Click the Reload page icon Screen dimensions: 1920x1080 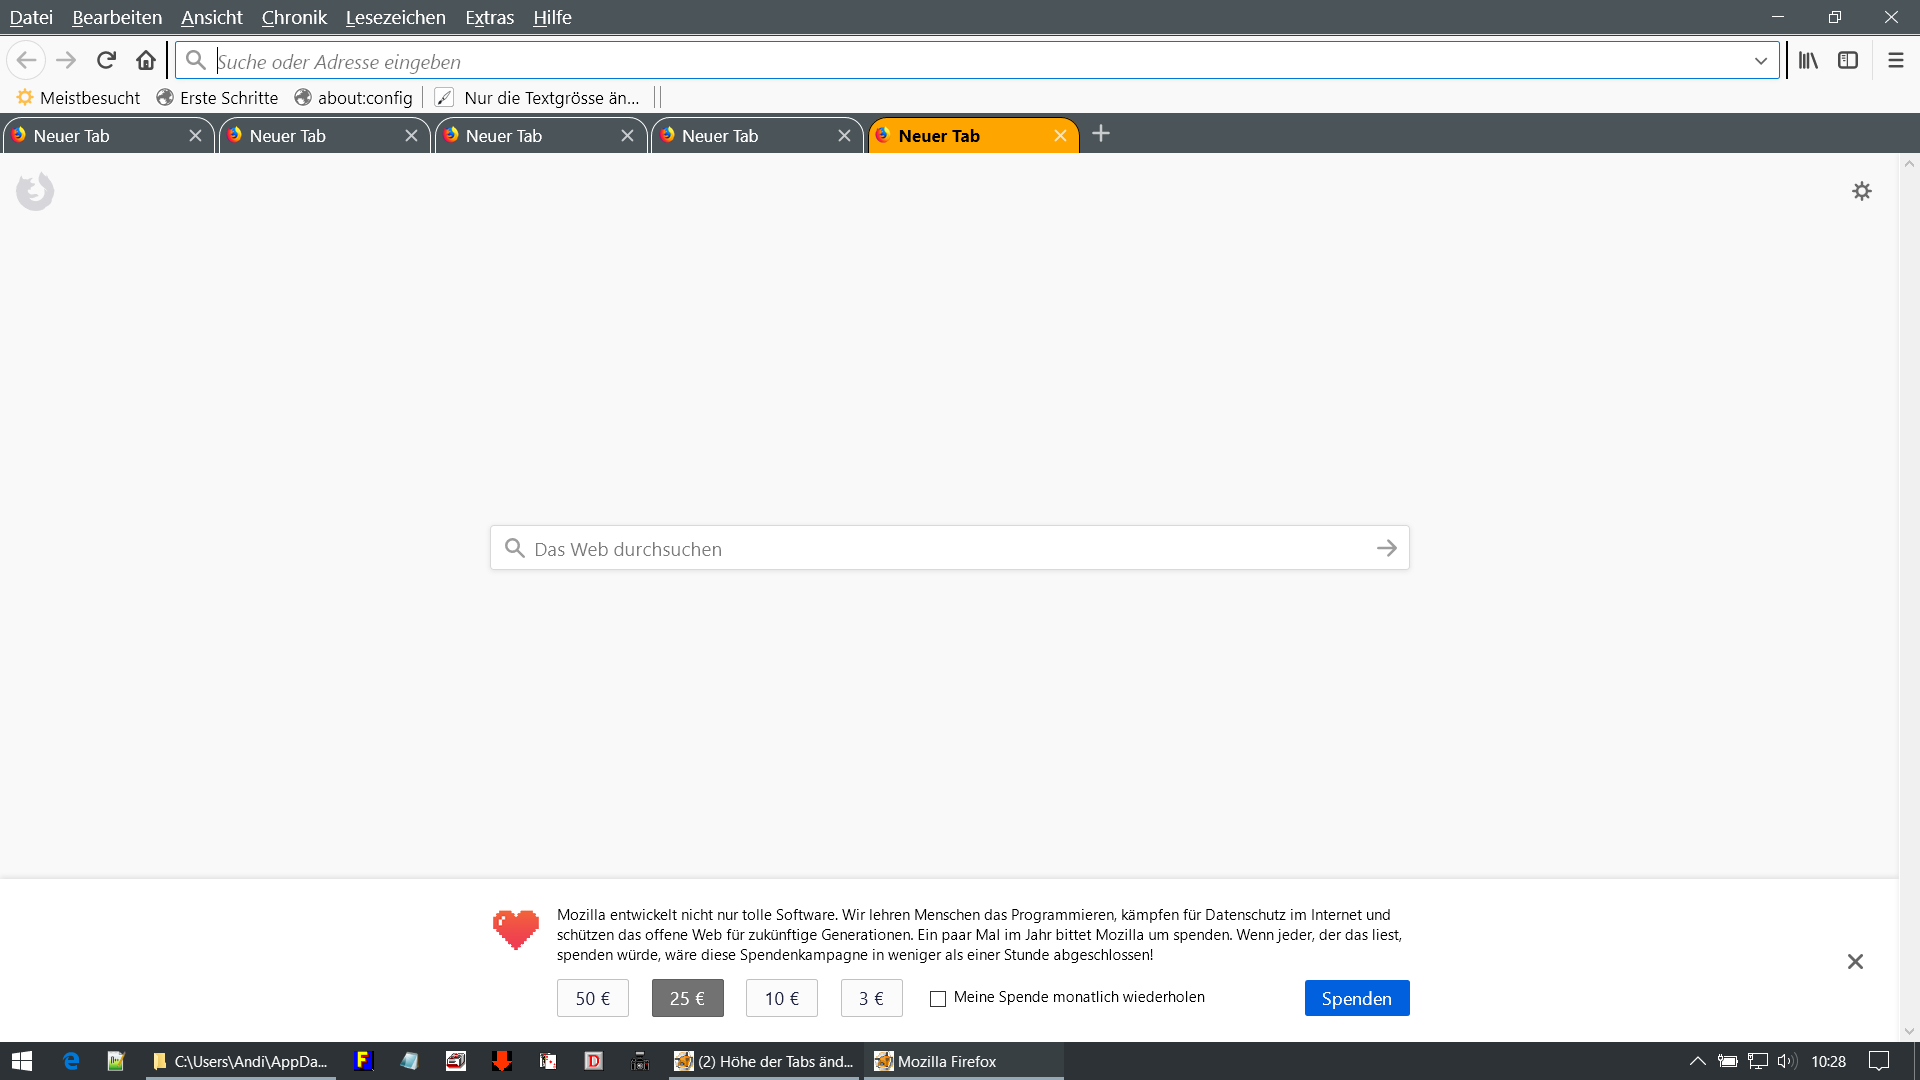[x=106, y=61]
